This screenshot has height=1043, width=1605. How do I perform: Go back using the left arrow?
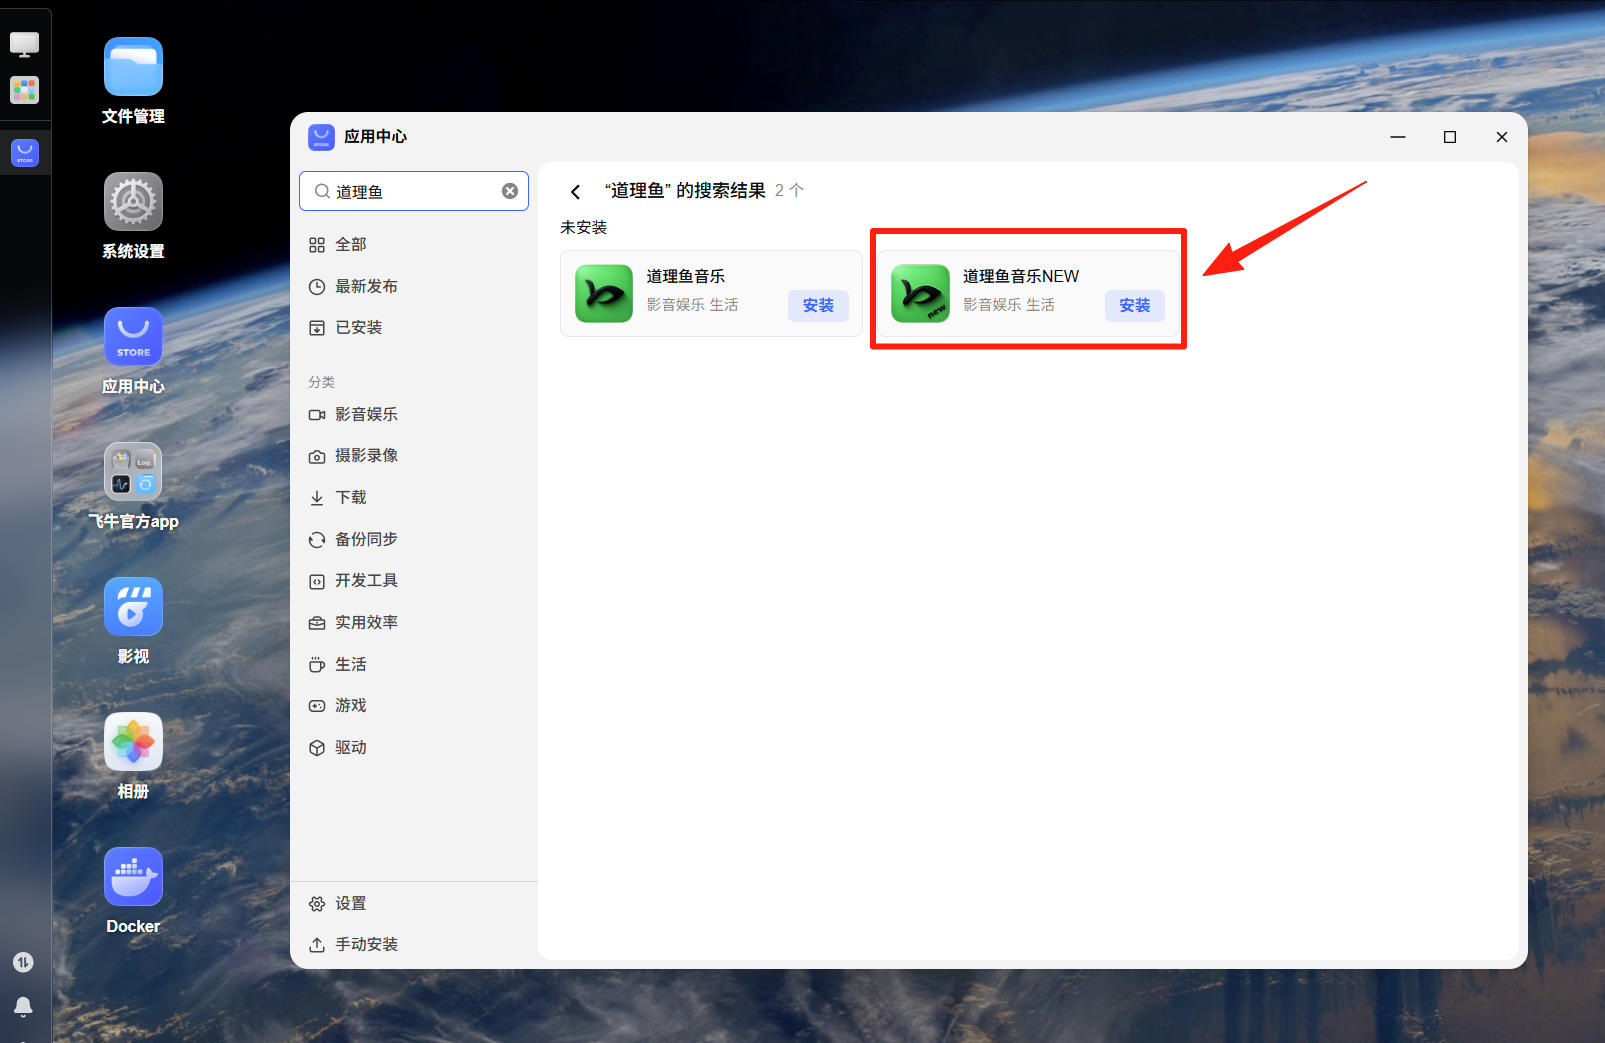[x=575, y=191]
